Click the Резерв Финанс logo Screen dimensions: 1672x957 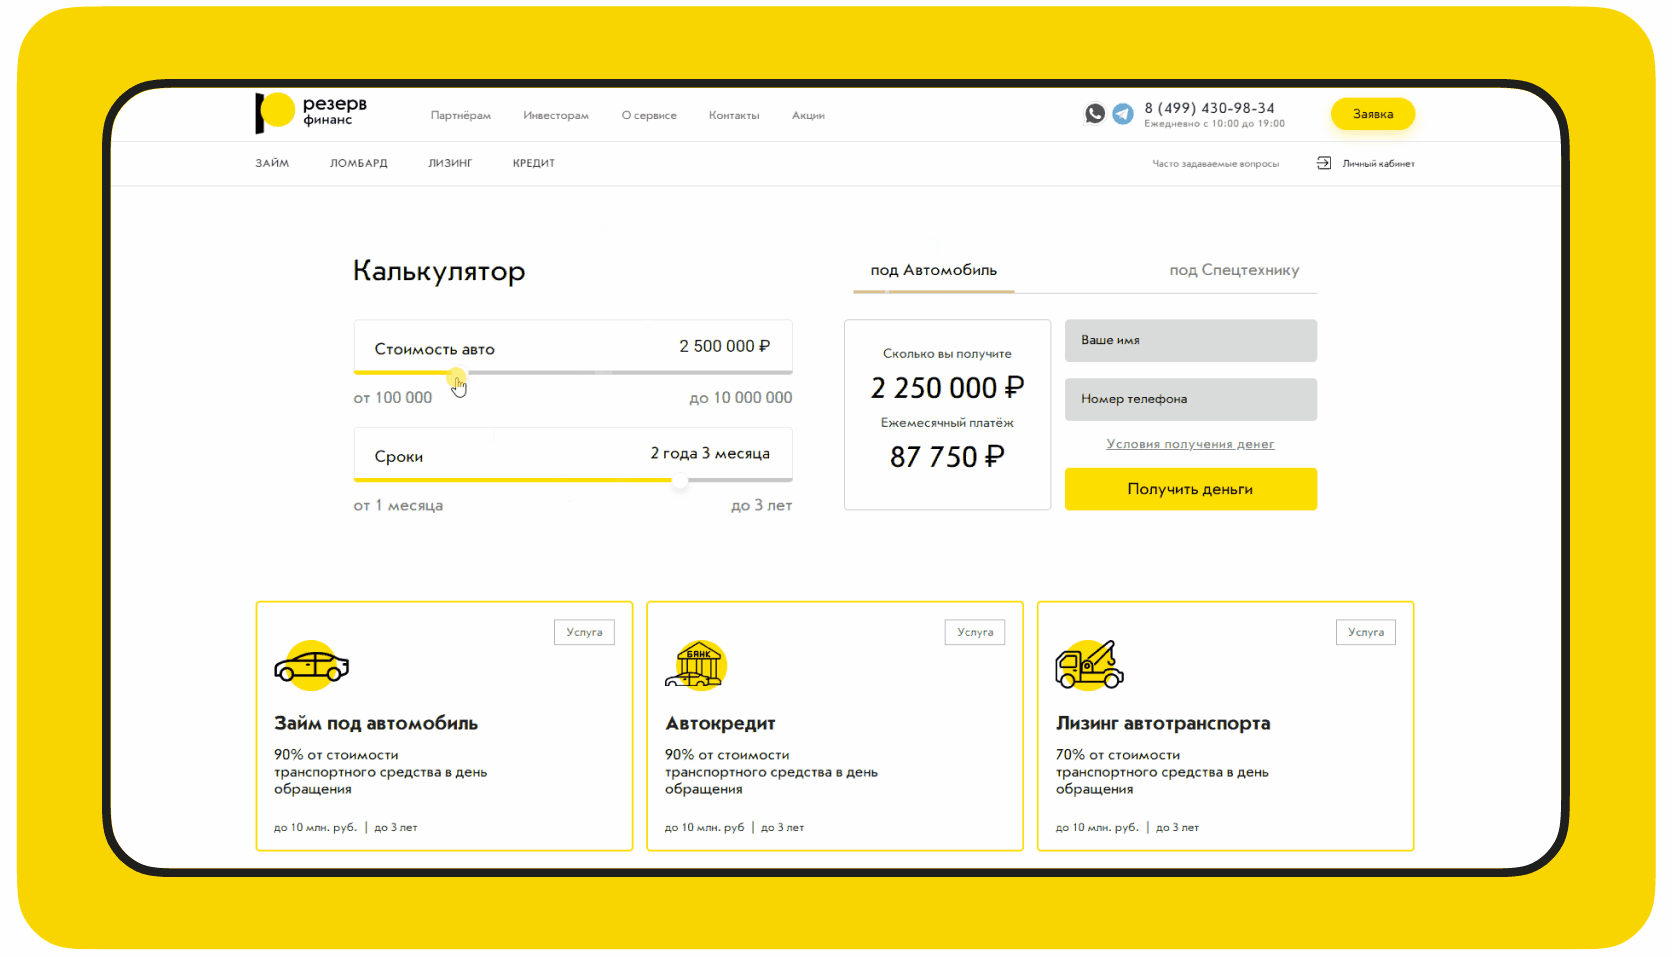311,113
